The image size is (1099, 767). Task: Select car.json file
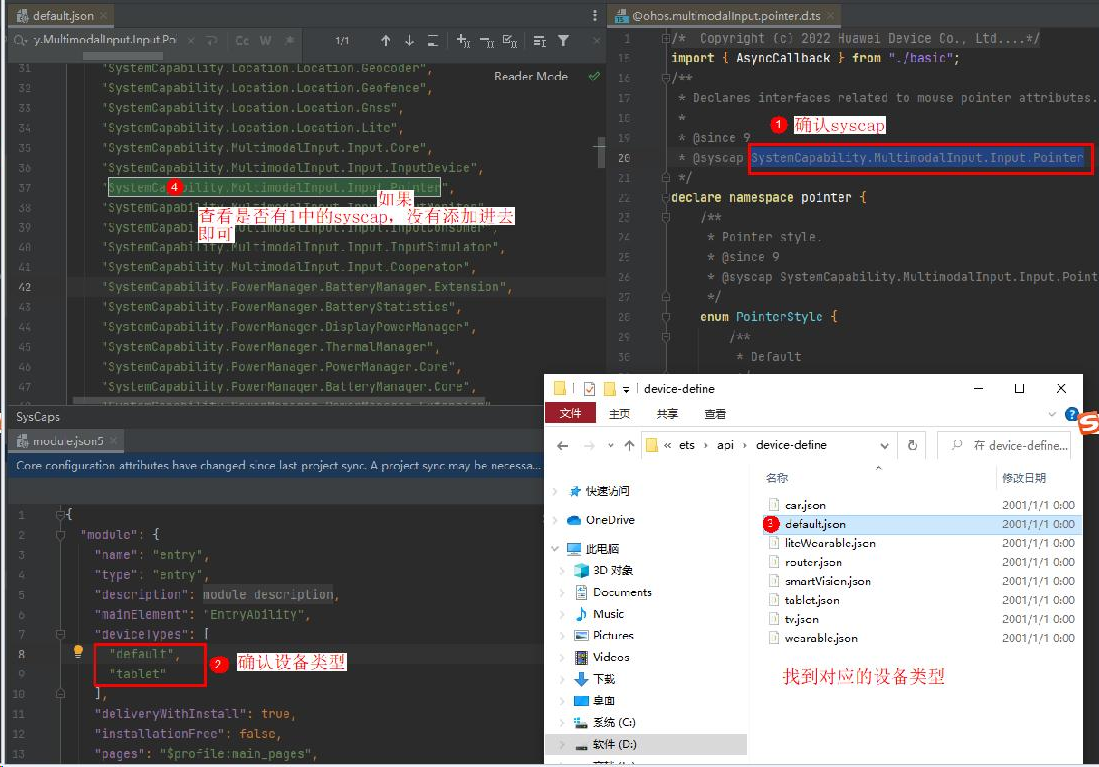[805, 505]
